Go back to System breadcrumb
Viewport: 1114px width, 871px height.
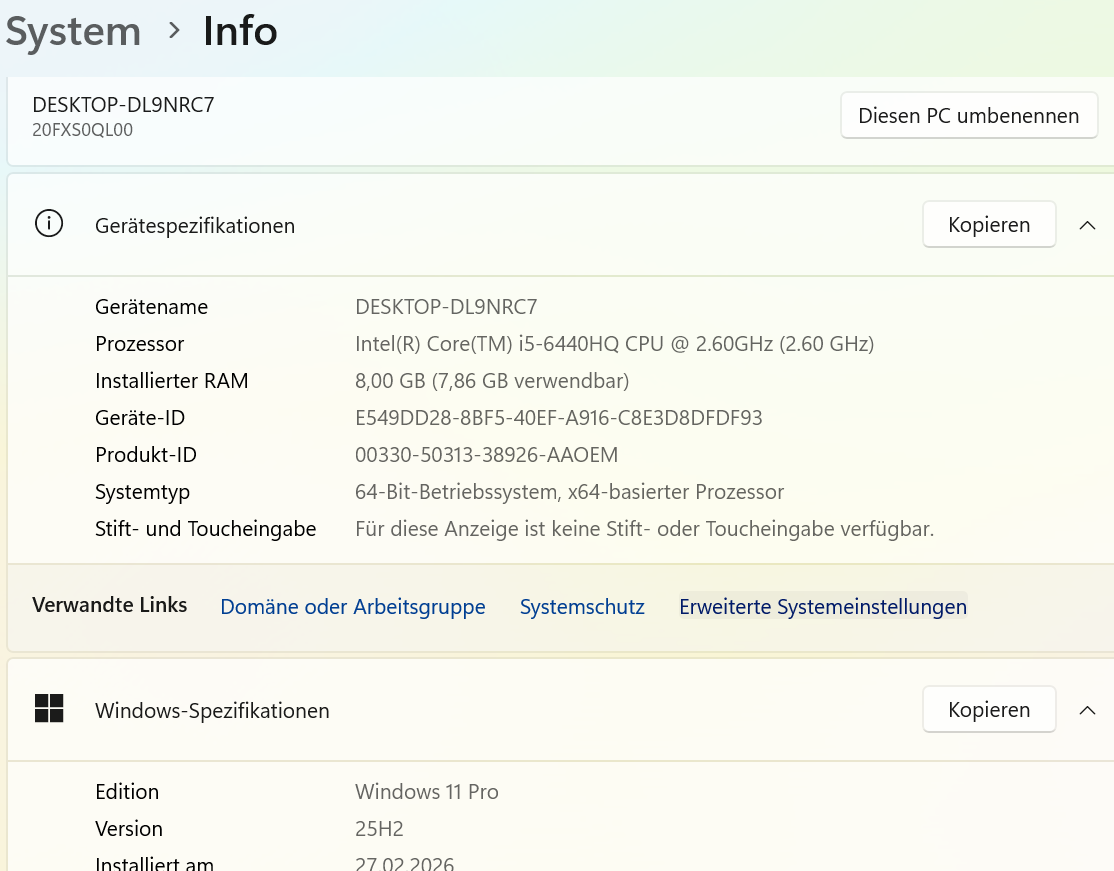[73, 32]
